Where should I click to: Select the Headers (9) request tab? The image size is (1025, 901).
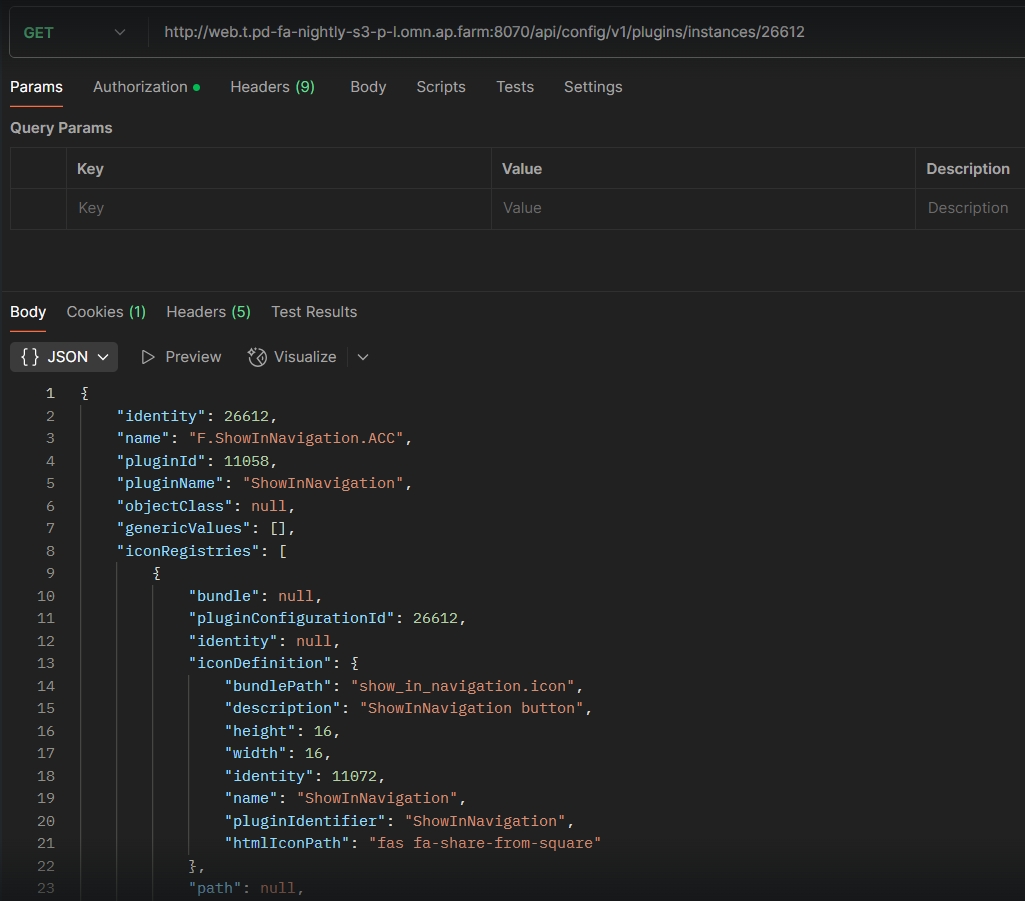[x=272, y=87]
